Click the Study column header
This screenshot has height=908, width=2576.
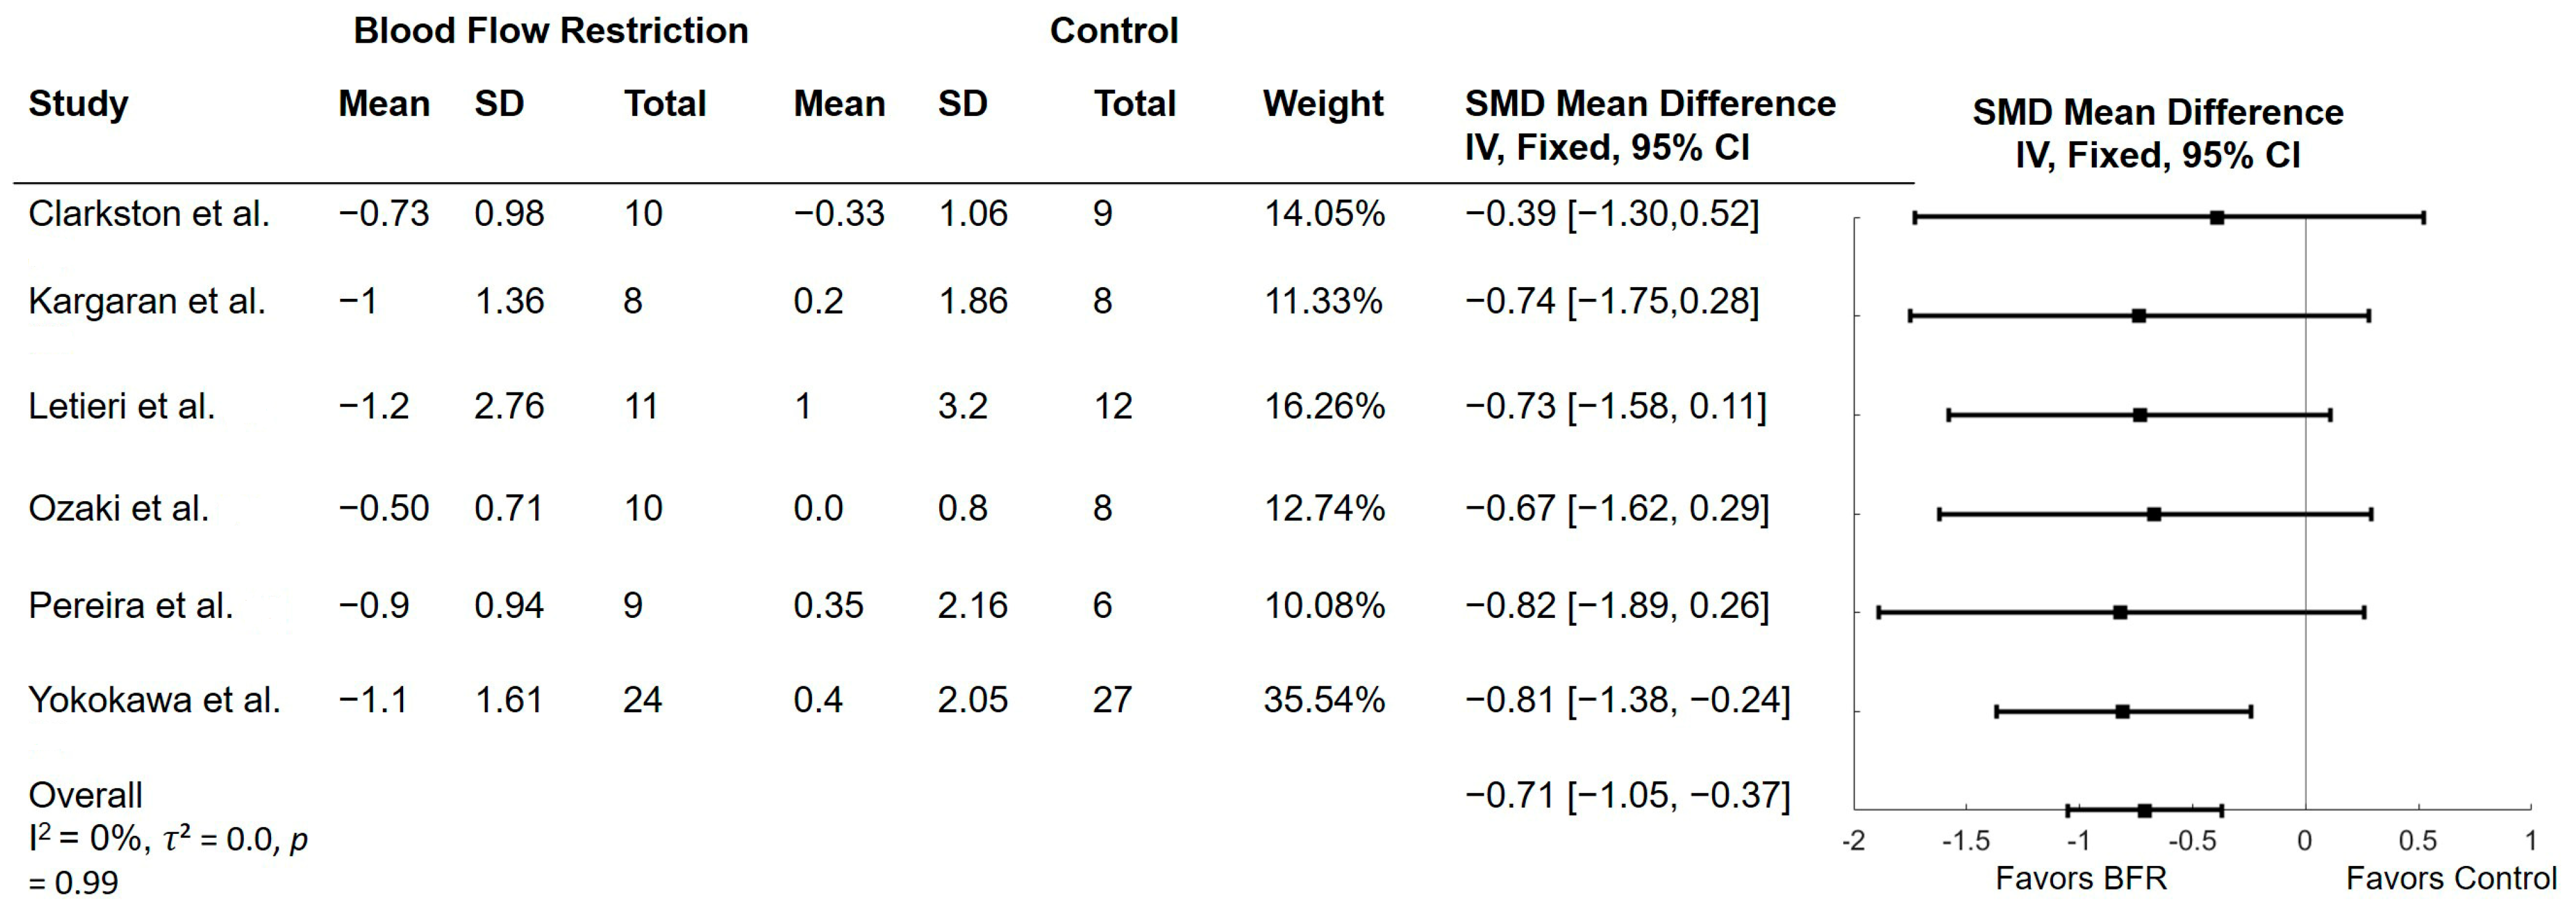click(x=78, y=103)
